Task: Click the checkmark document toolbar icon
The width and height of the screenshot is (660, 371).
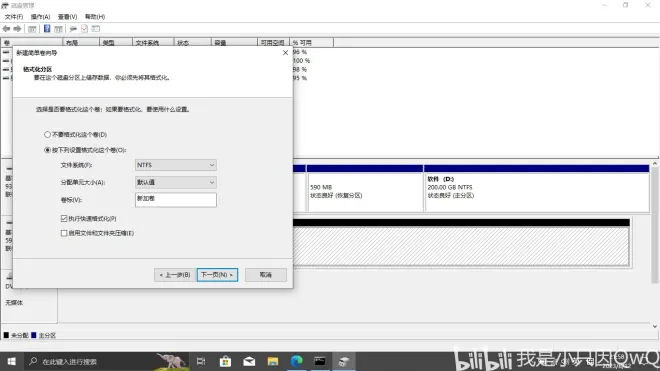Action: tap(84, 29)
